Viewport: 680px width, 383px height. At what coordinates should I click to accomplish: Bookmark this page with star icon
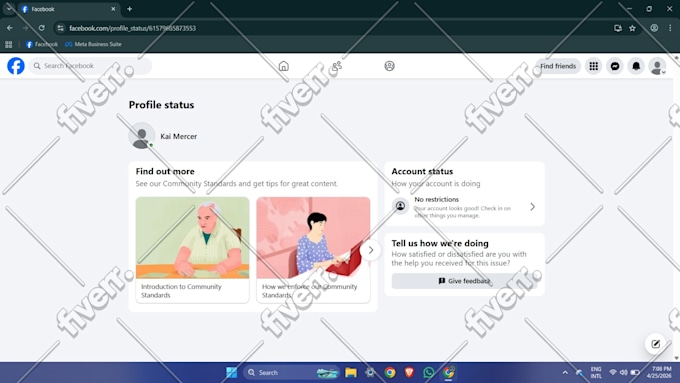point(632,28)
